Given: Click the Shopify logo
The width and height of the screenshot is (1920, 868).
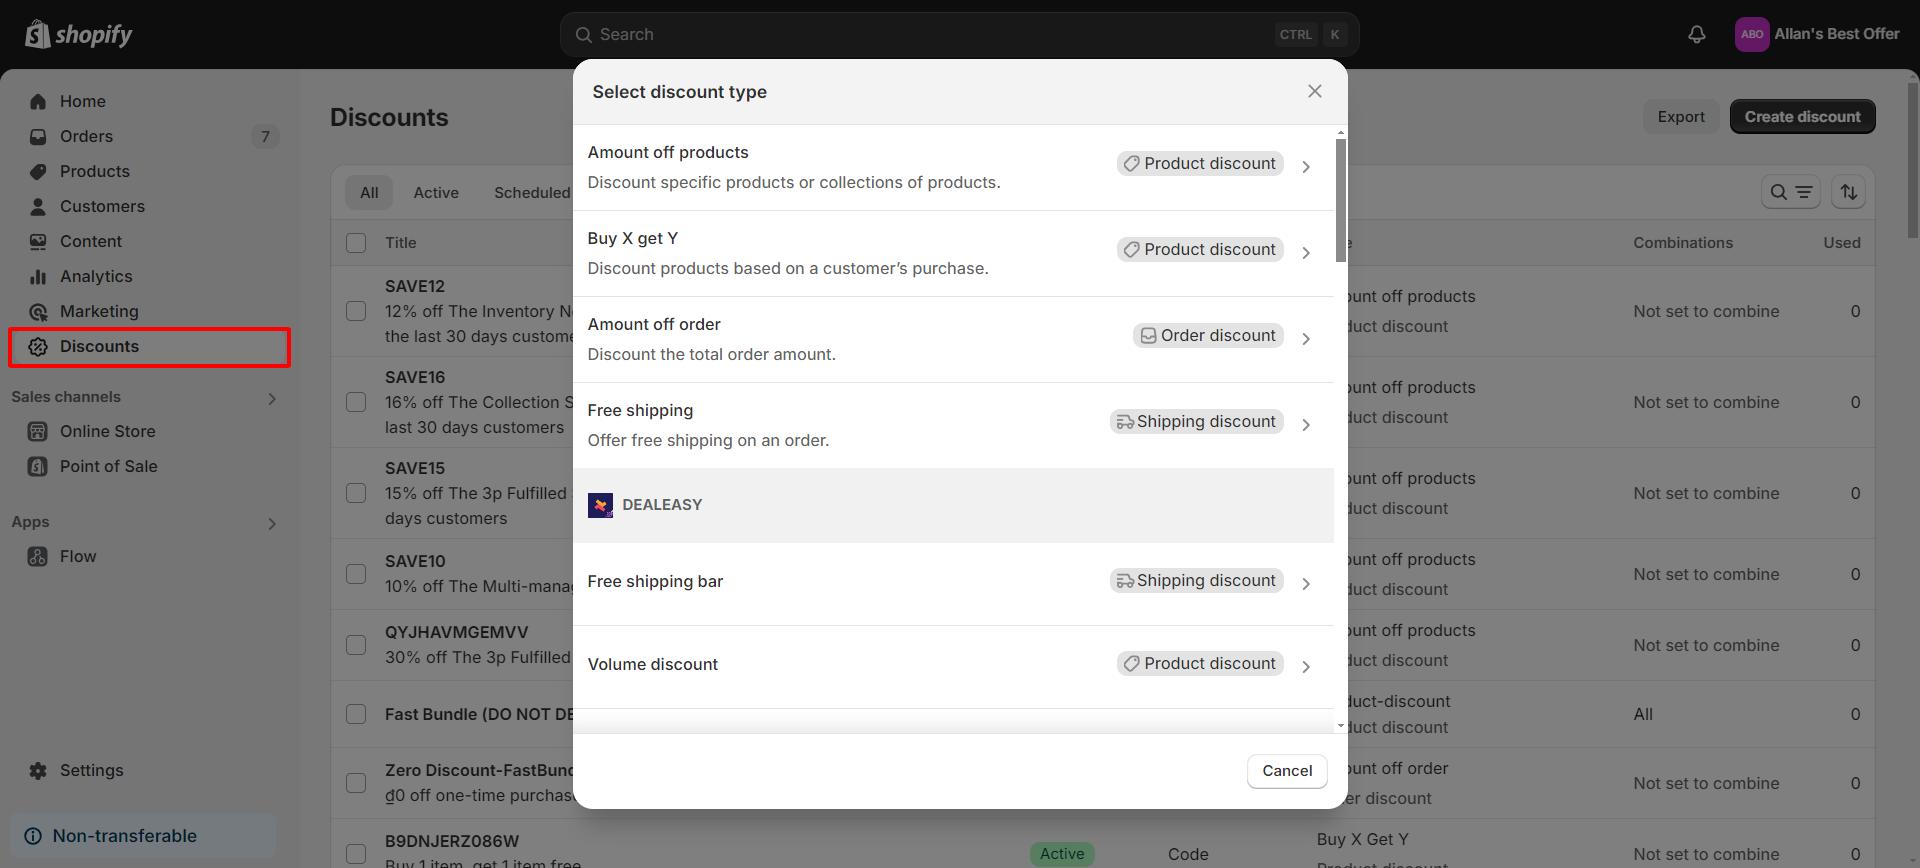Looking at the screenshot, I should [x=79, y=35].
